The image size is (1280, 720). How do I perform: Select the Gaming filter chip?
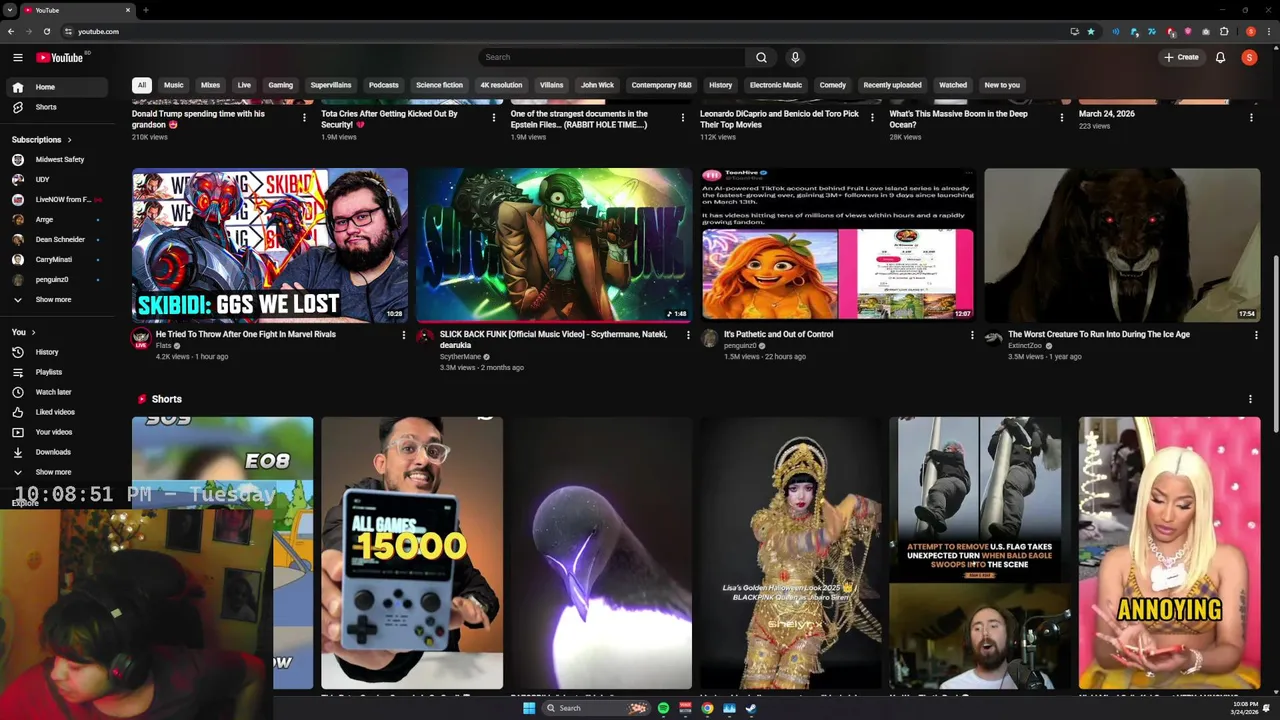[x=280, y=85]
